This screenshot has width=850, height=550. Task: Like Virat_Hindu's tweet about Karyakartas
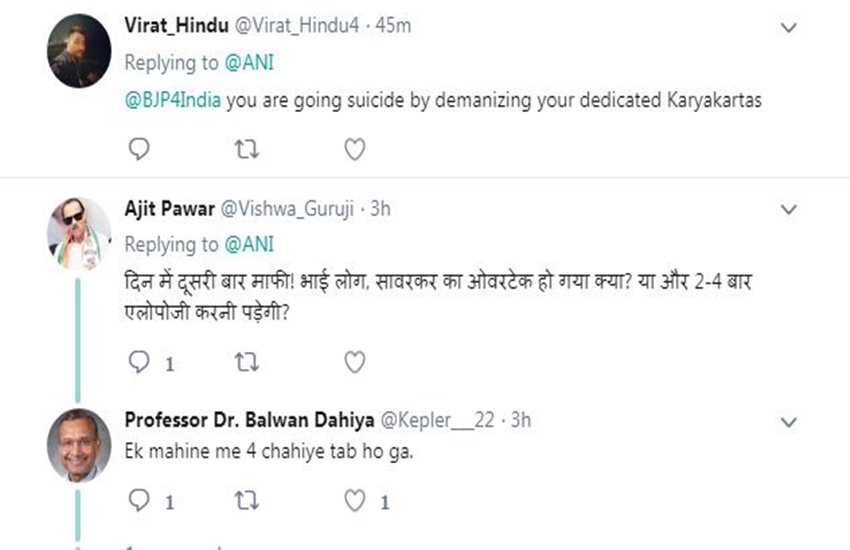click(354, 149)
